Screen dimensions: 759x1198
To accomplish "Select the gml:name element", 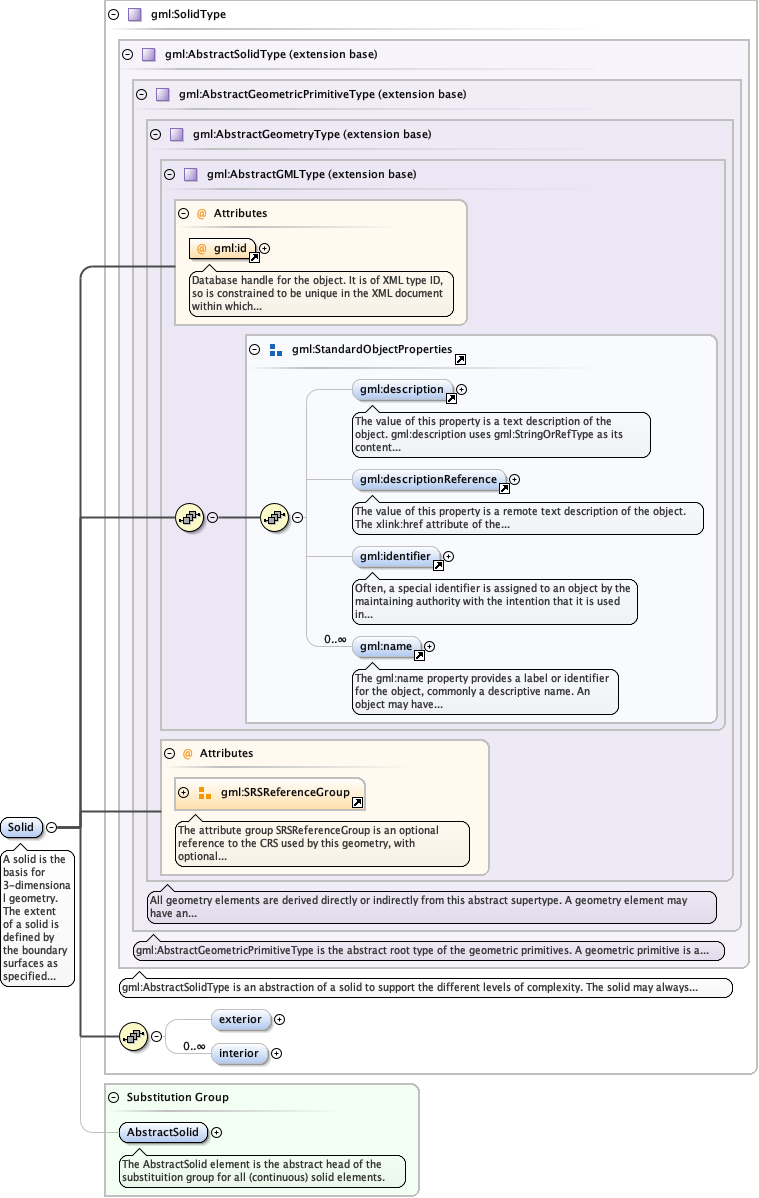I will point(385,646).
